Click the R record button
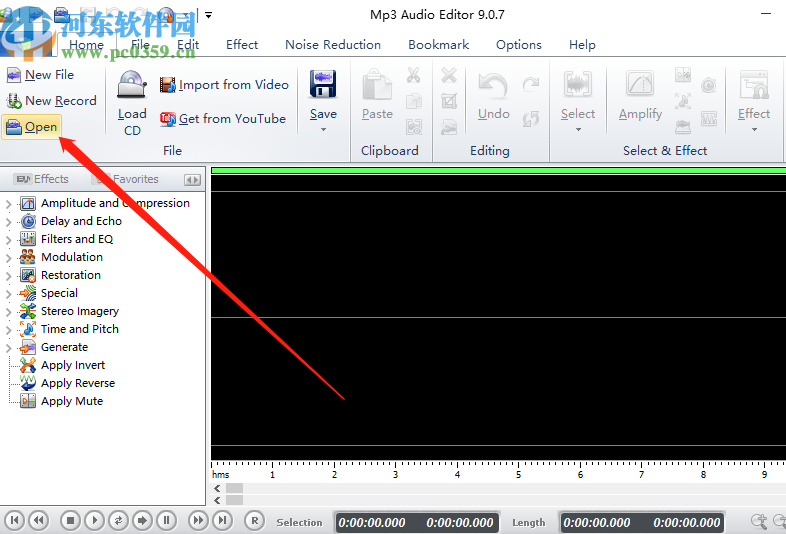The height and width of the screenshot is (534, 786). coord(255,520)
